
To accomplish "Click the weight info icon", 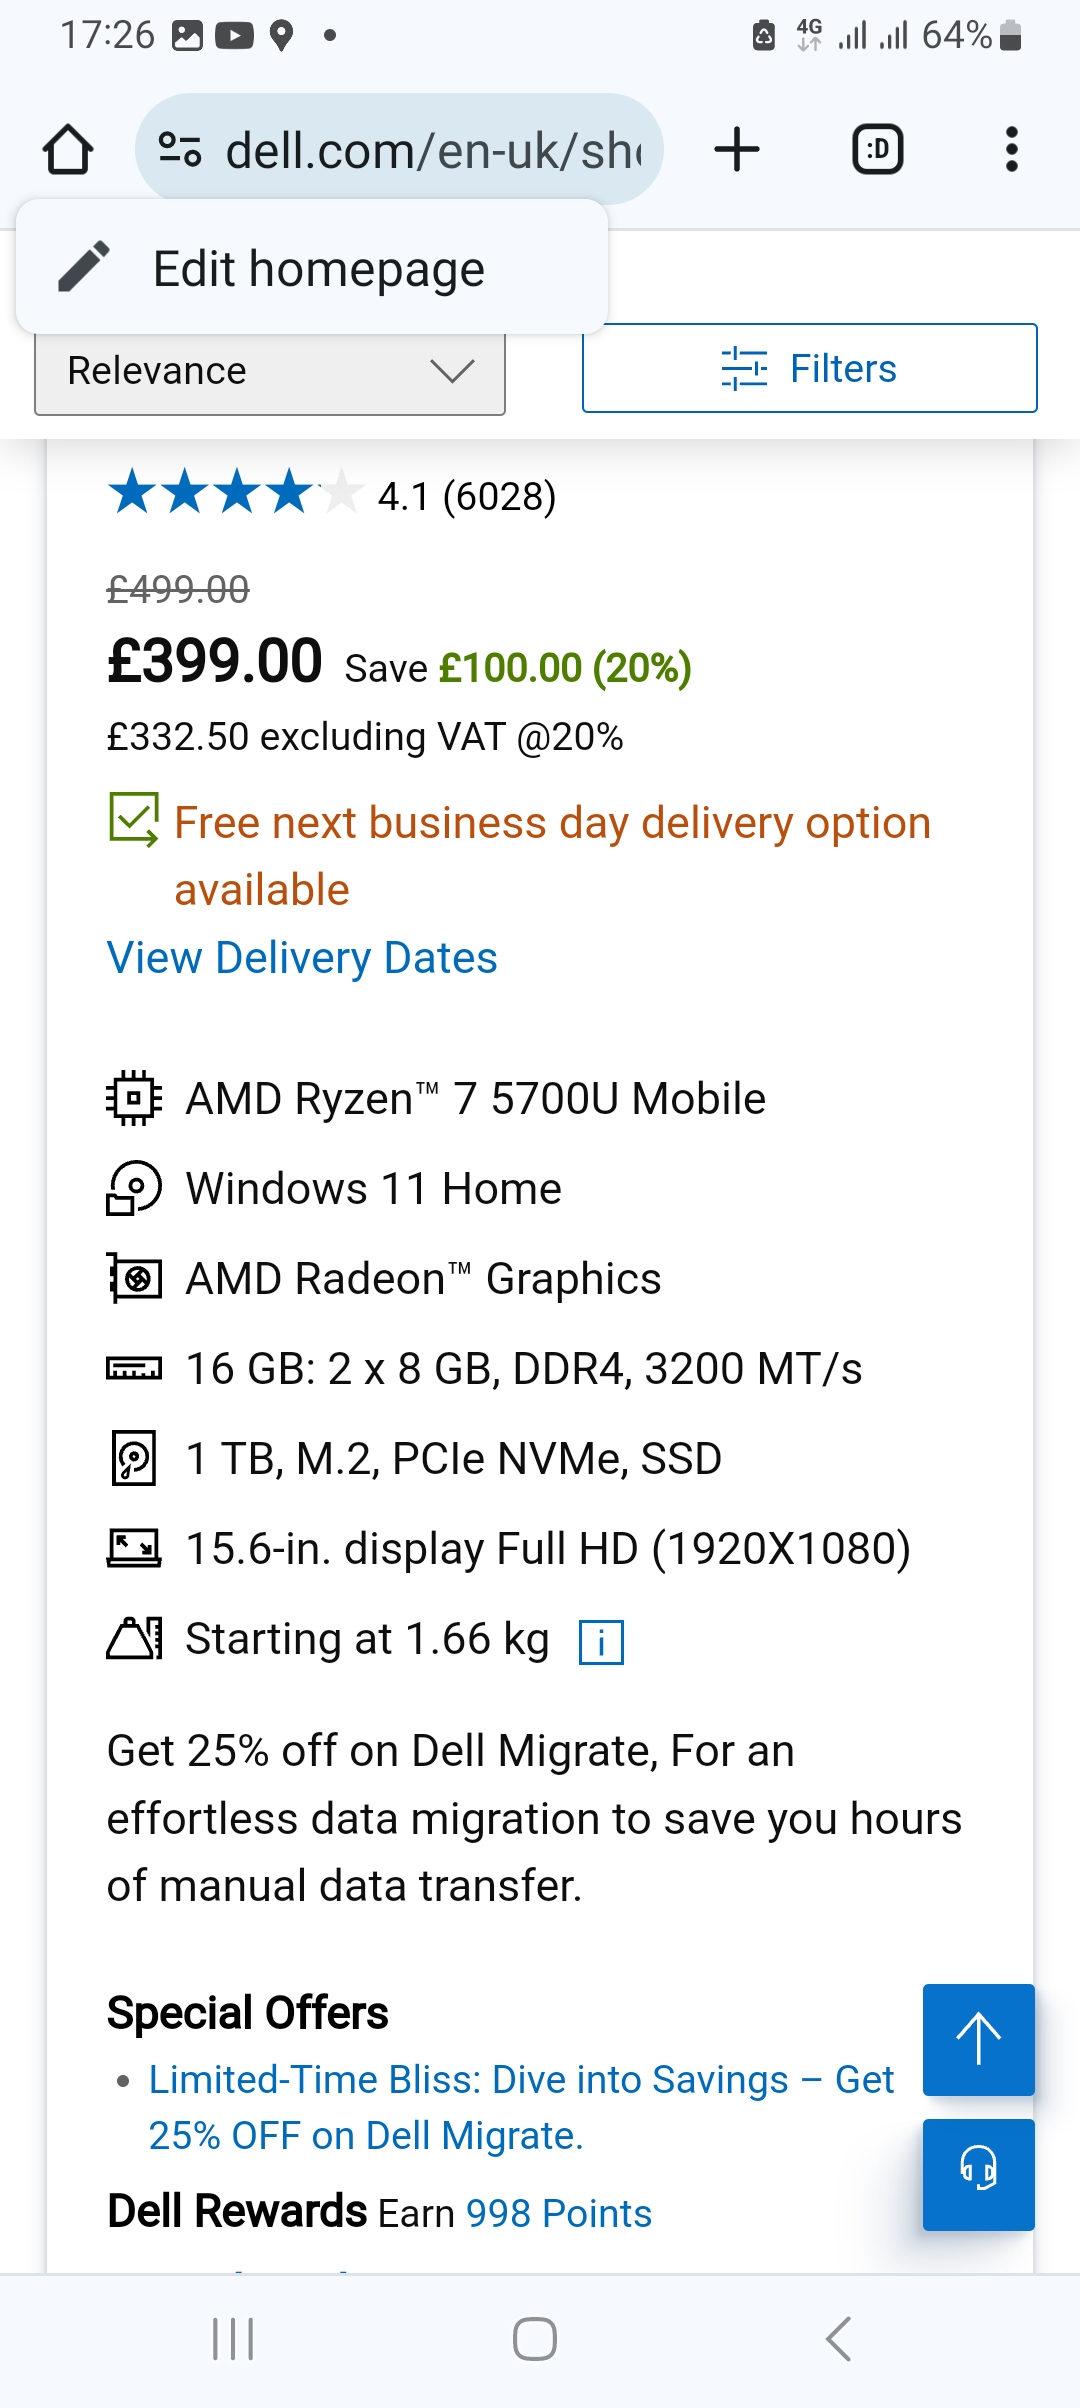I will 601,1642.
